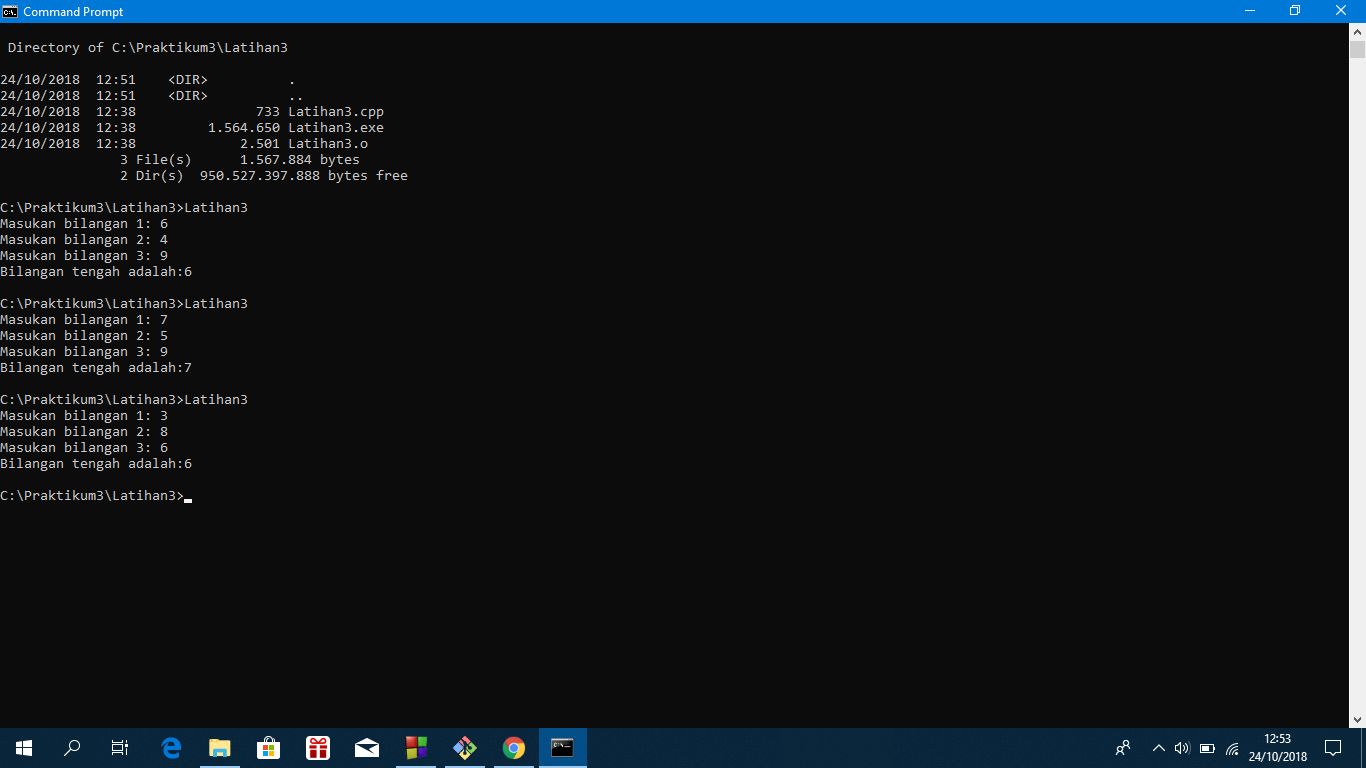Click the line "Bilangan tengah adalah:7"

click(x=96, y=368)
